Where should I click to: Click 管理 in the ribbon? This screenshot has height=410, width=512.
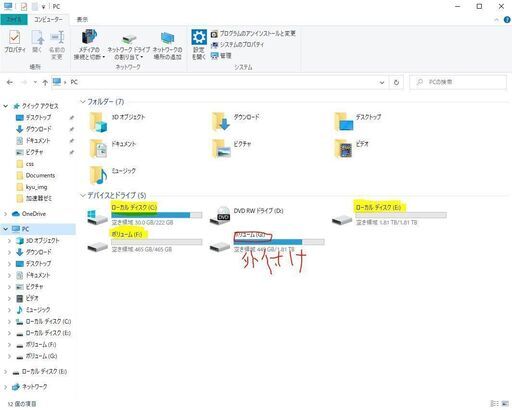221,55
